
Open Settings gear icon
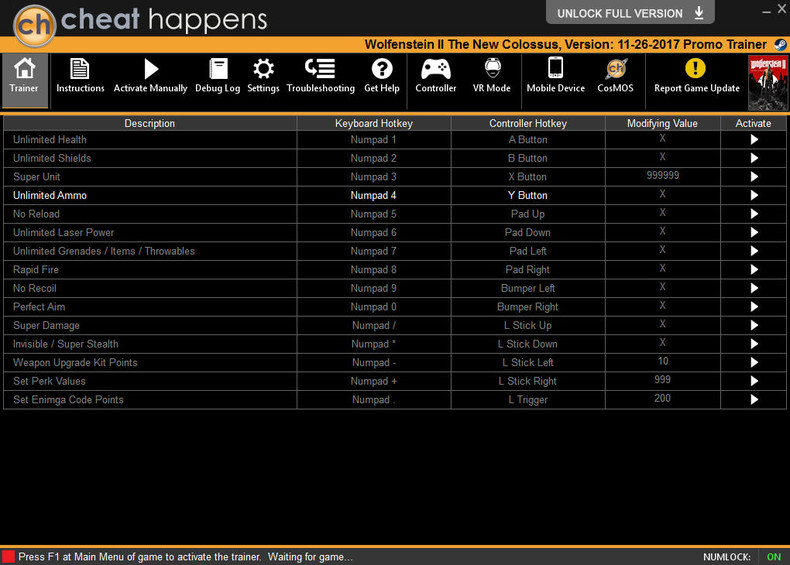[x=263, y=69]
